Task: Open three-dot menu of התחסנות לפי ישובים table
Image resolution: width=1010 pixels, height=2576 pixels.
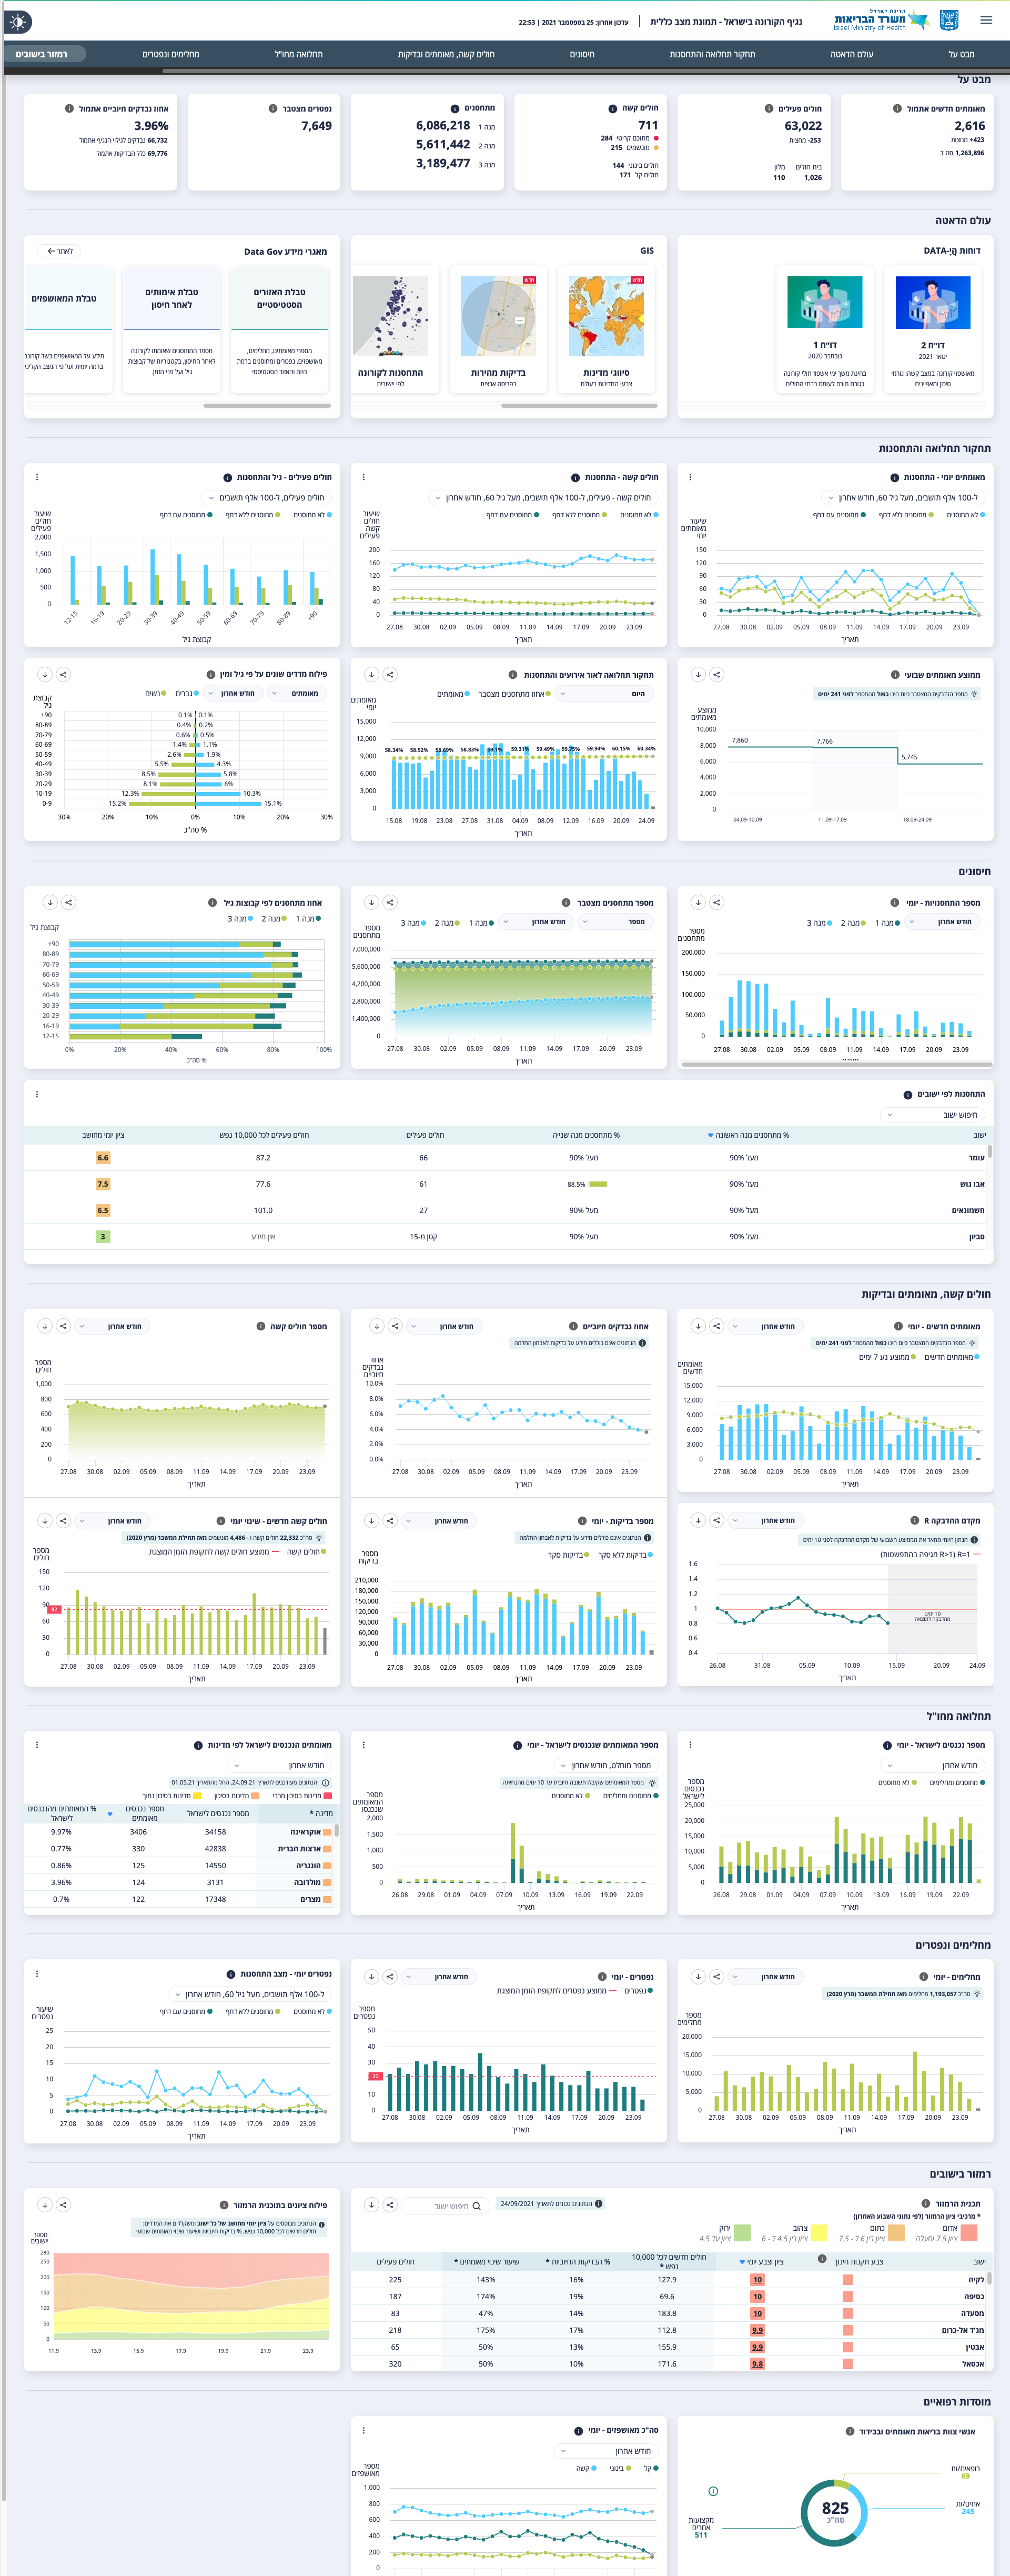Action: pyautogui.click(x=37, y=1094)
